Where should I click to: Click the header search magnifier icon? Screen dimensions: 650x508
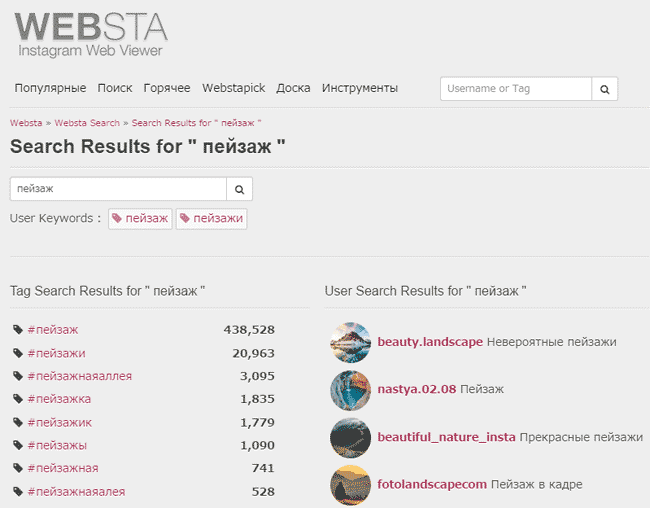point(604,89)
